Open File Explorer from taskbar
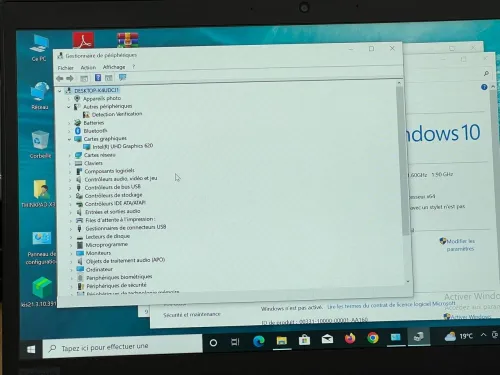 282,340
